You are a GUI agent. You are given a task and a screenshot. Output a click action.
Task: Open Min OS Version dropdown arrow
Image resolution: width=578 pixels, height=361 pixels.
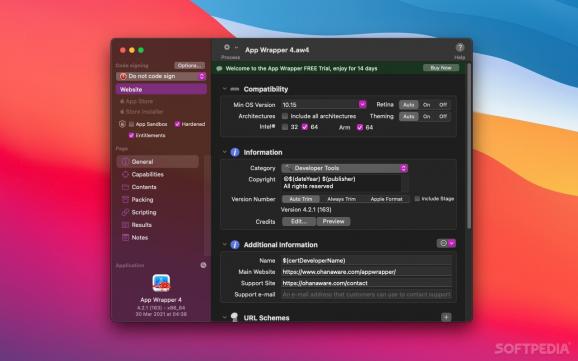362,105
